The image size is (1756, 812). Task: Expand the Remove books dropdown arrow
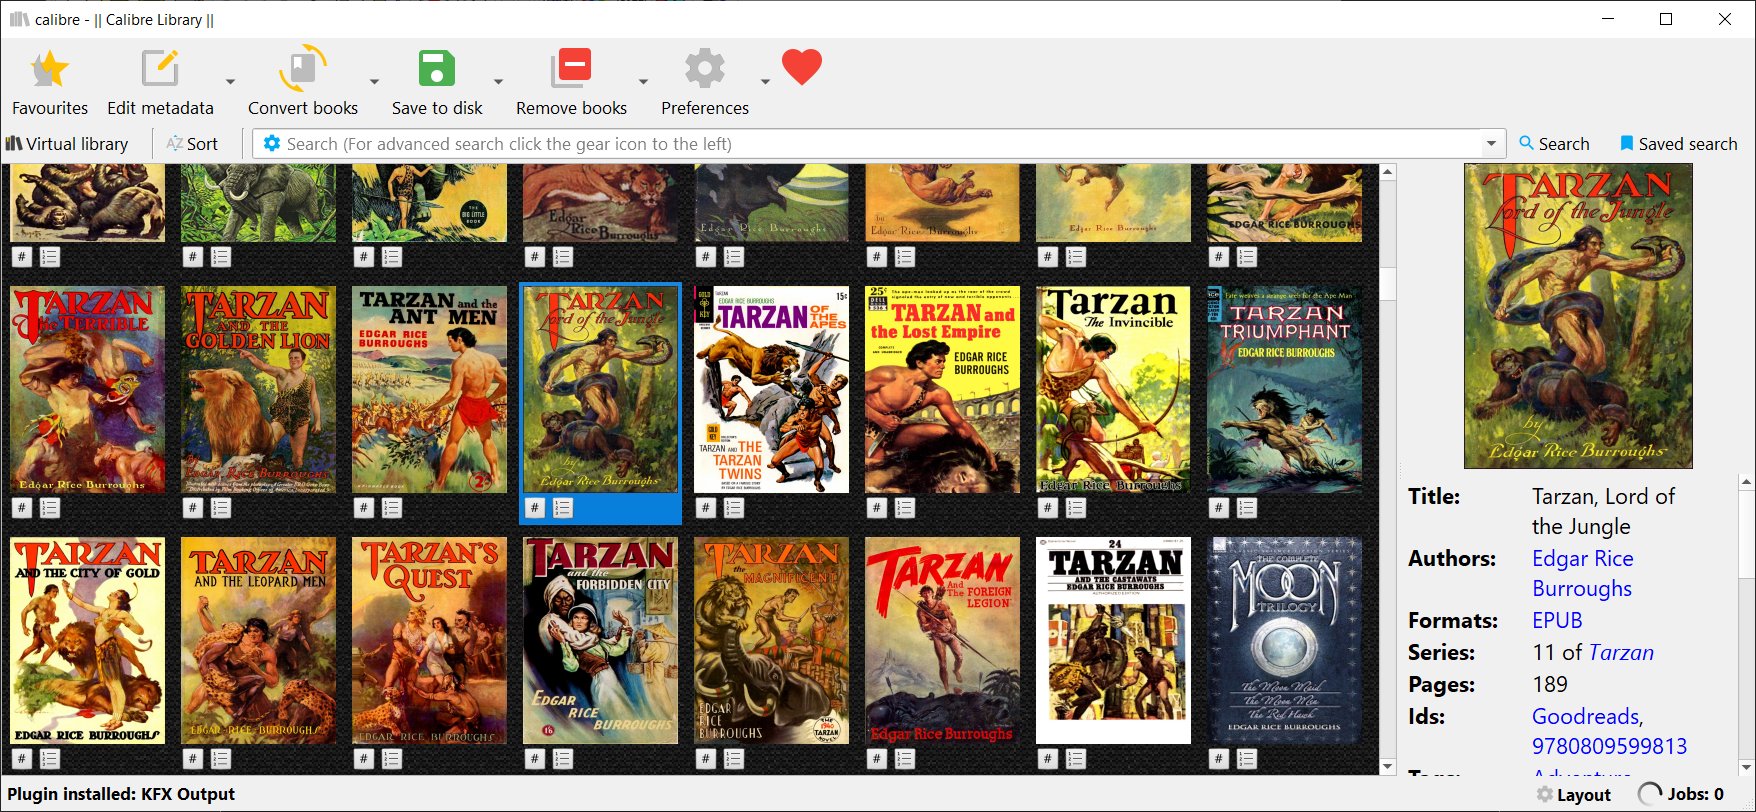[643, 82]
